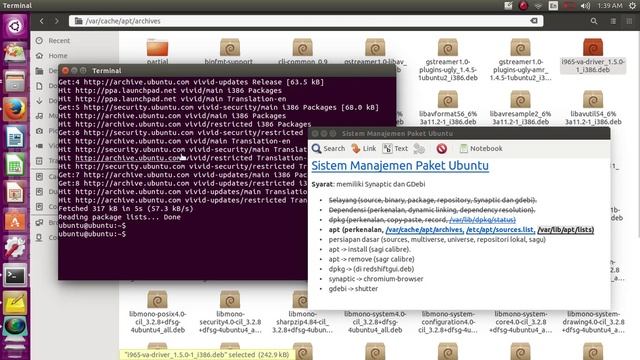Launch Firefox from the launcher
The image size is (640, 360).
[x=15, y=109]
